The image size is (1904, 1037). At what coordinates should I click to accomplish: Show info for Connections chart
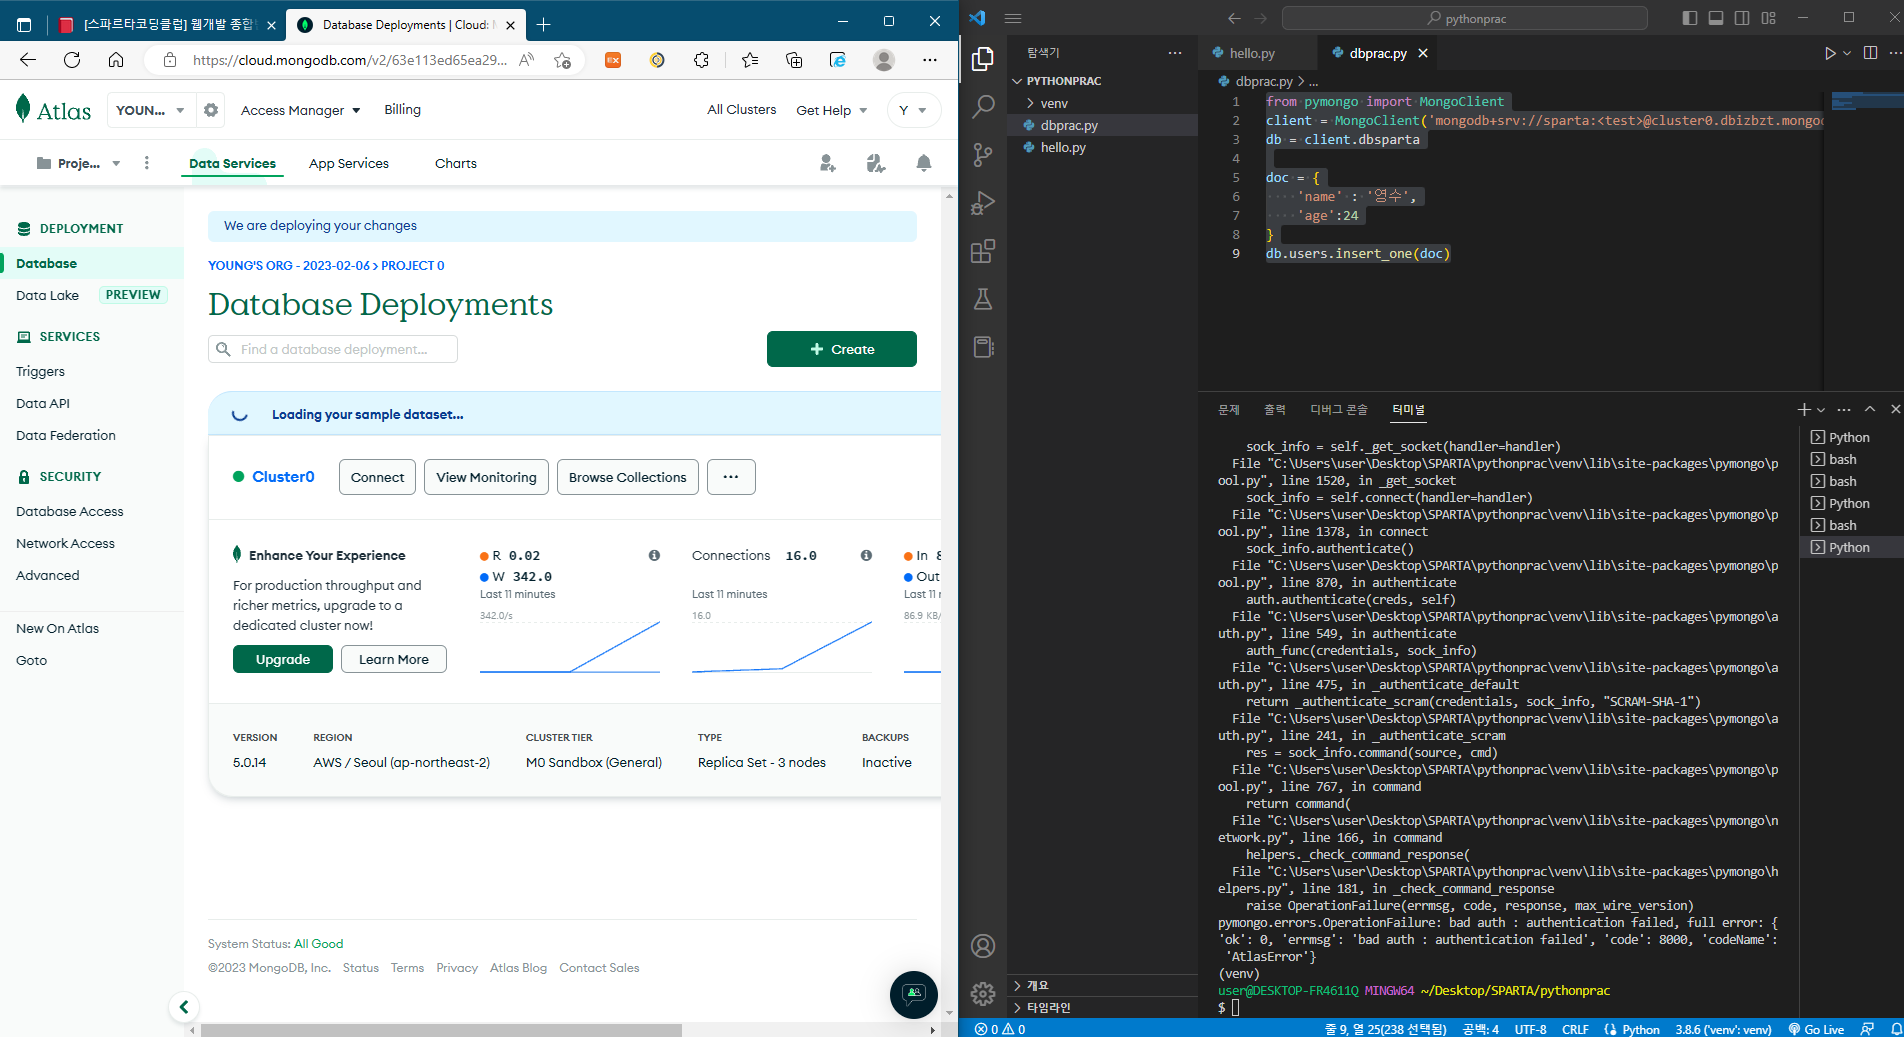[x=866, y=555]
